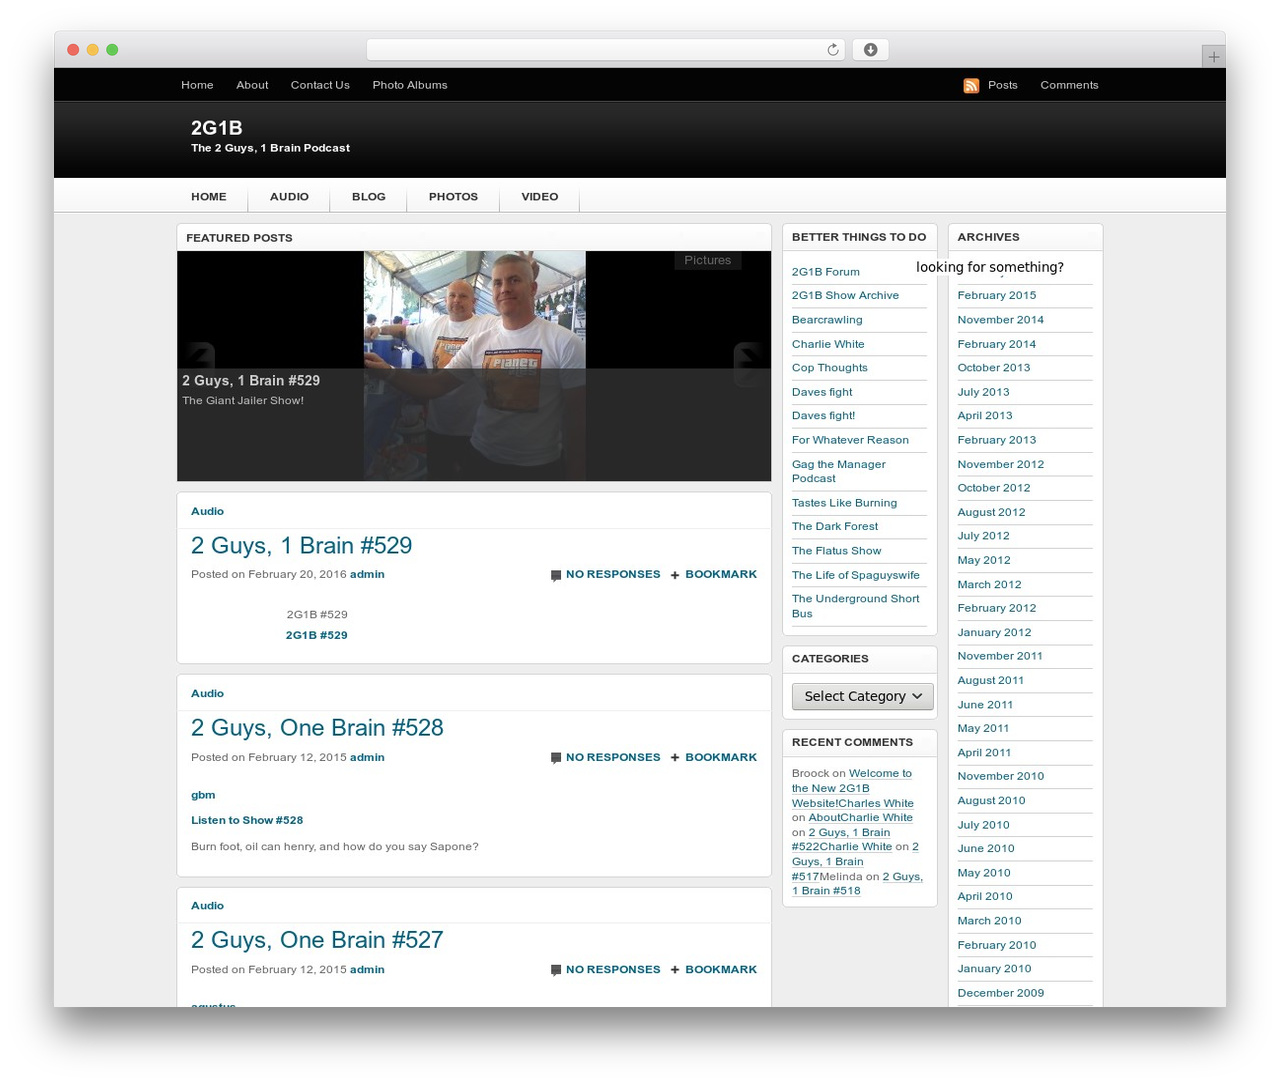Open The Flatus Show link
The width and height of the screenshot is (1280, 1084).
tap(837, 551)
